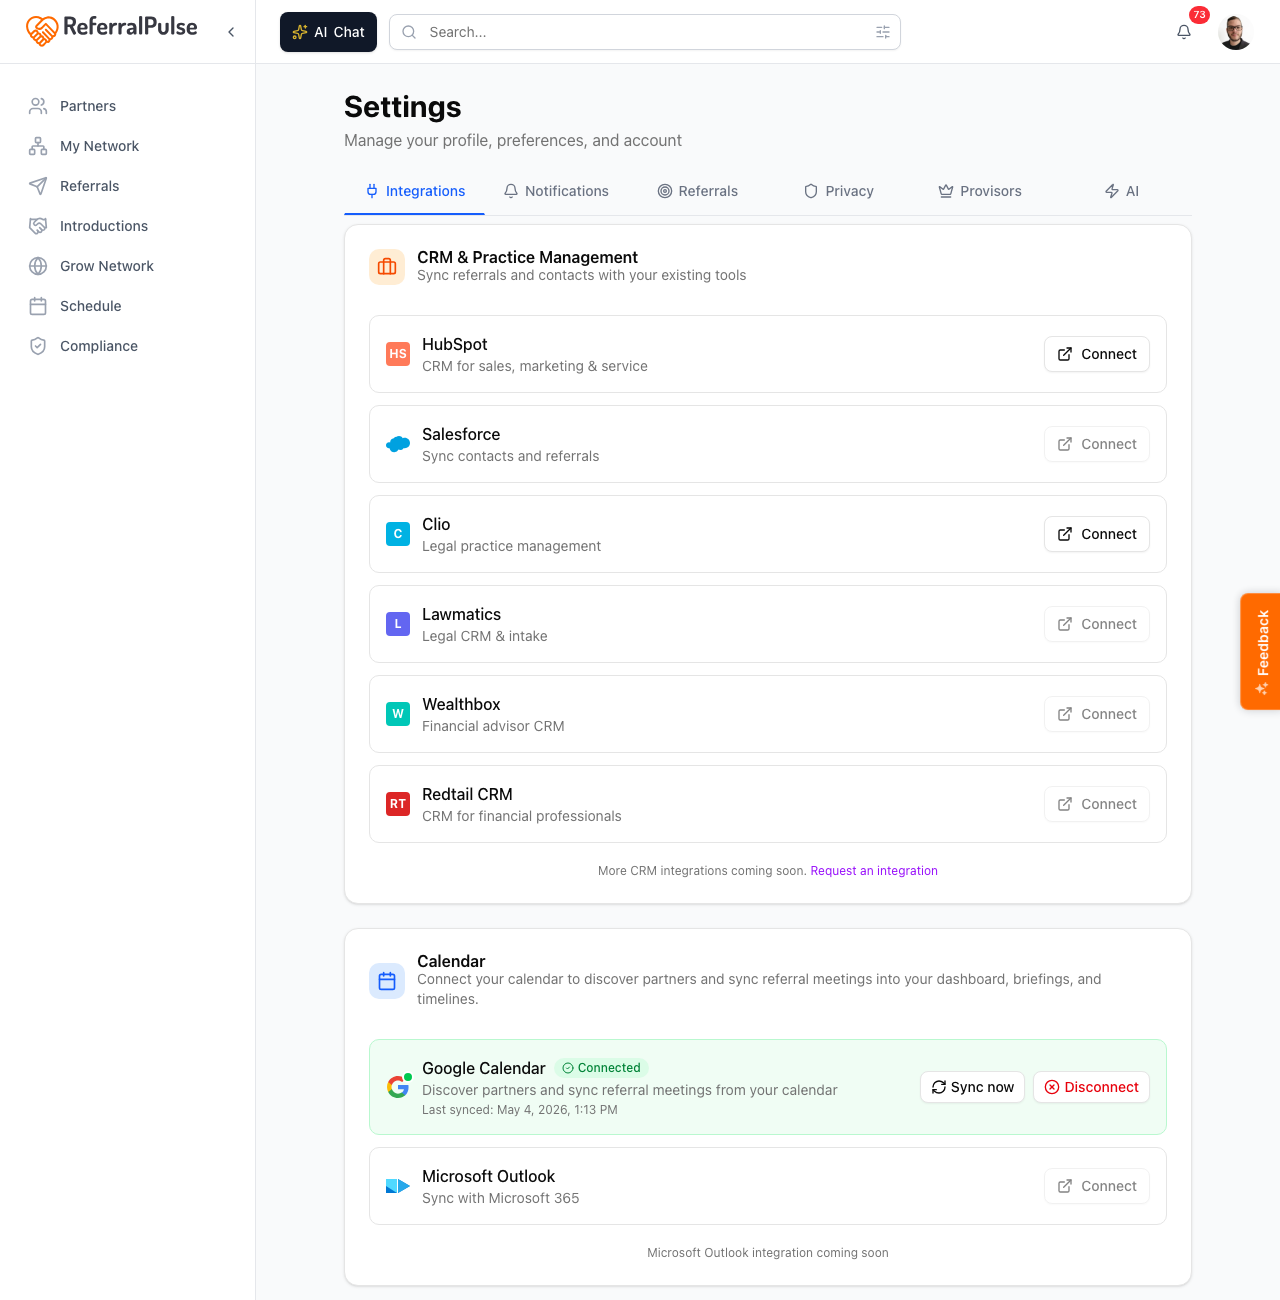Click the Salesforce cloud logo
Image resolution: width=1280 pixels, height=1300 pixels.
[x=398, y=444]
